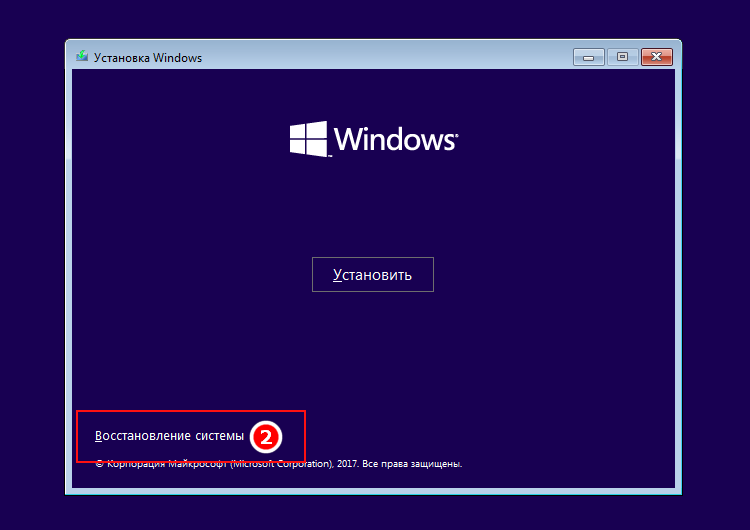This screenshot has width=750, height=530.
Task: Click the Windows logo in the center
Action: point(374,139)
